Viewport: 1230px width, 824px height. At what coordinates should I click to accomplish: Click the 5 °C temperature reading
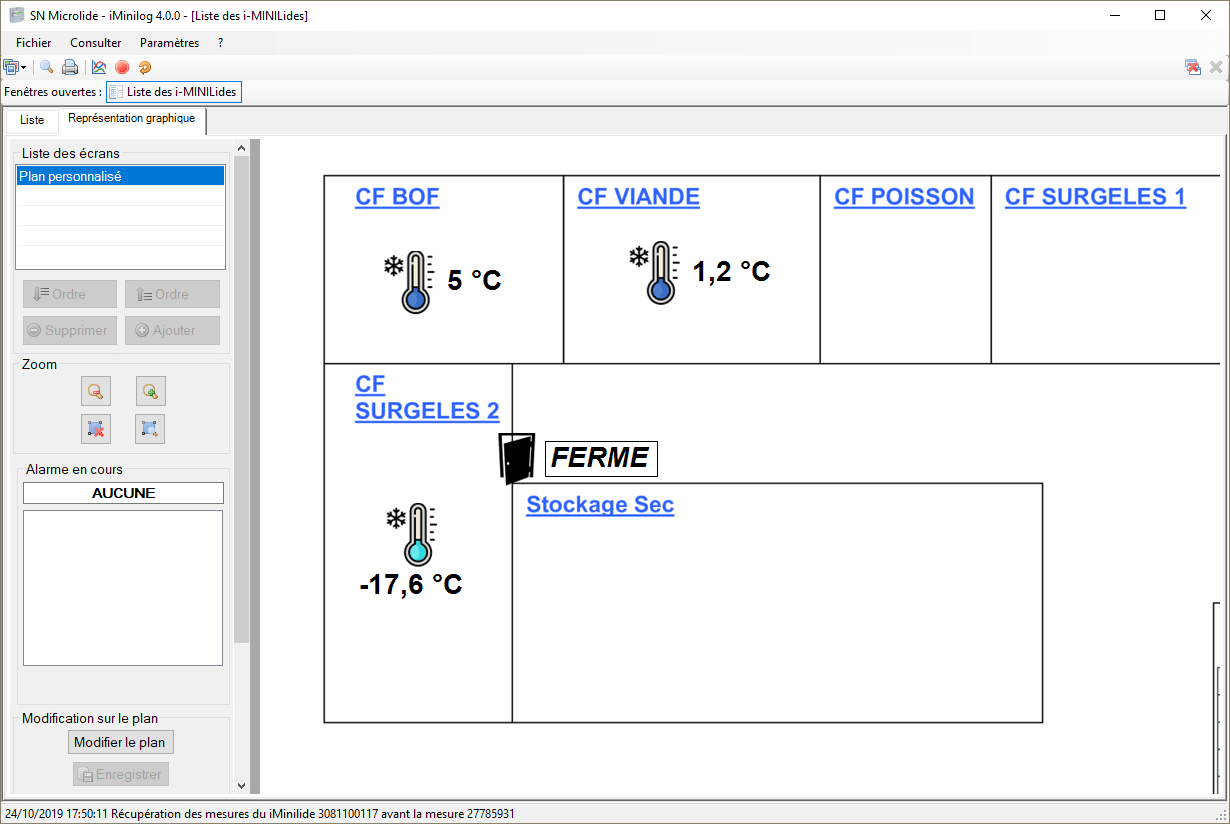474,281
